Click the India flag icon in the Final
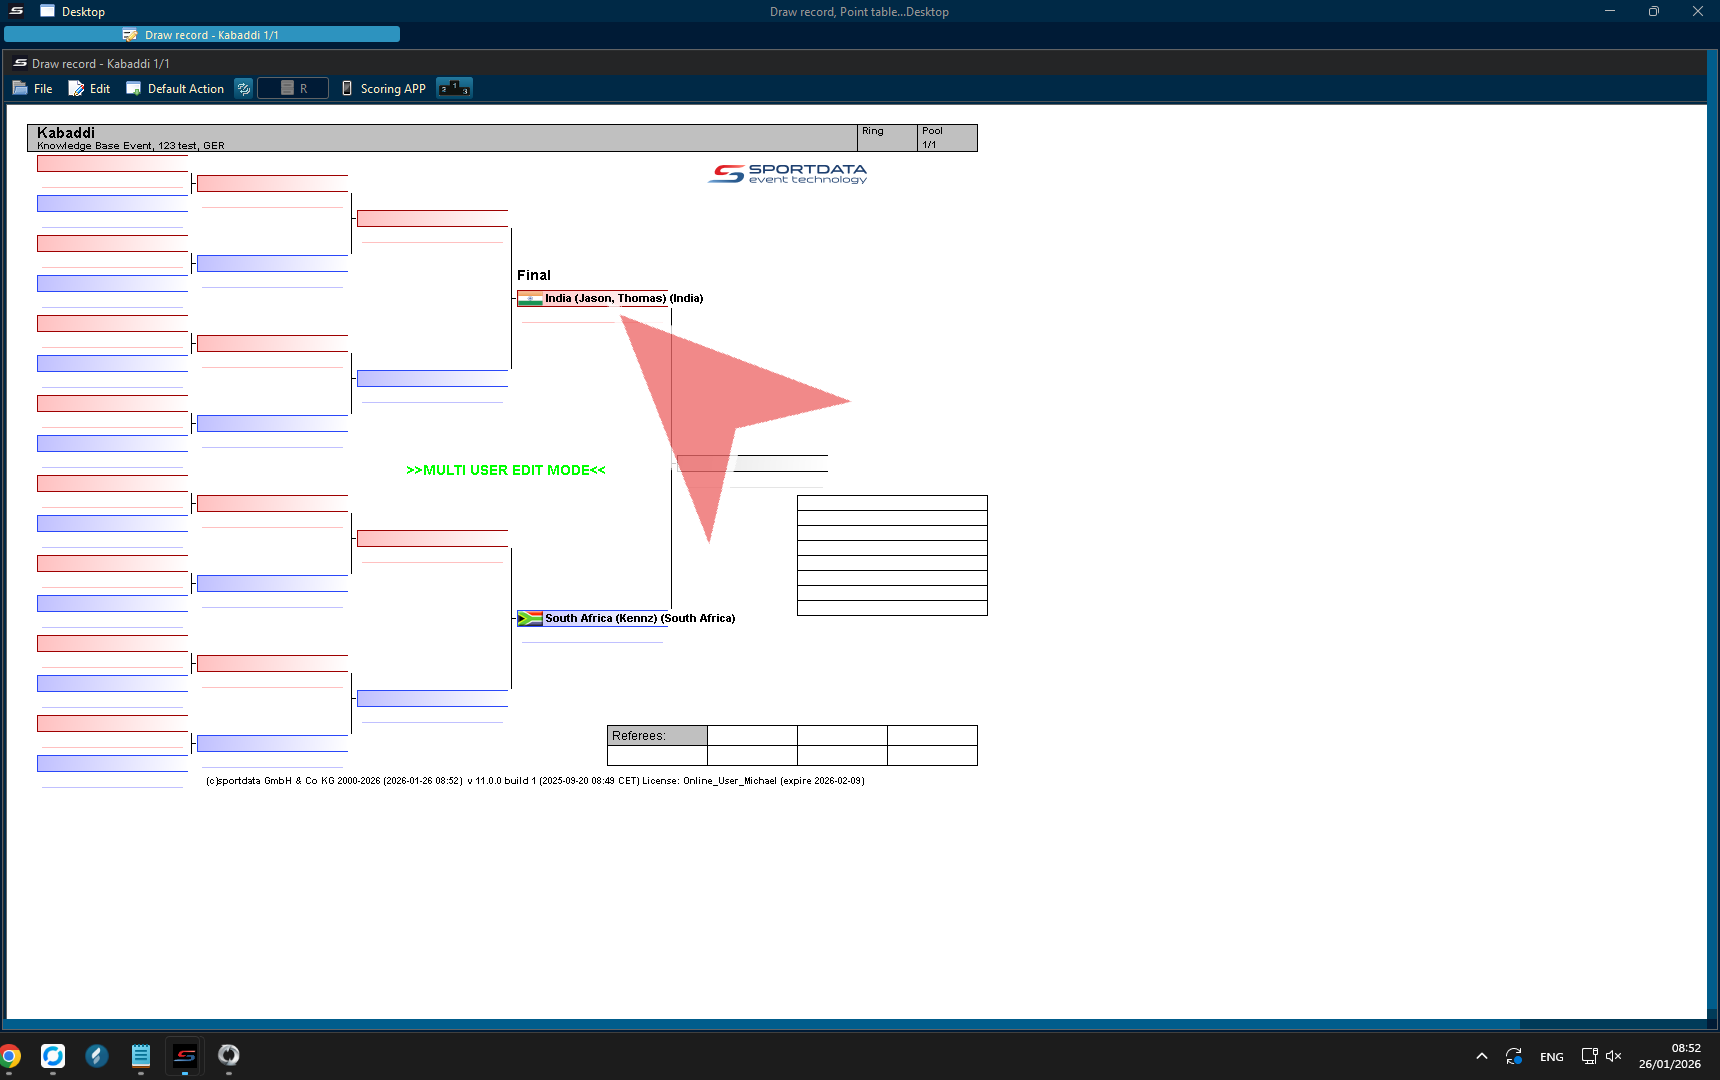Screen dimensions: 1720x1080 click(530, 299)
